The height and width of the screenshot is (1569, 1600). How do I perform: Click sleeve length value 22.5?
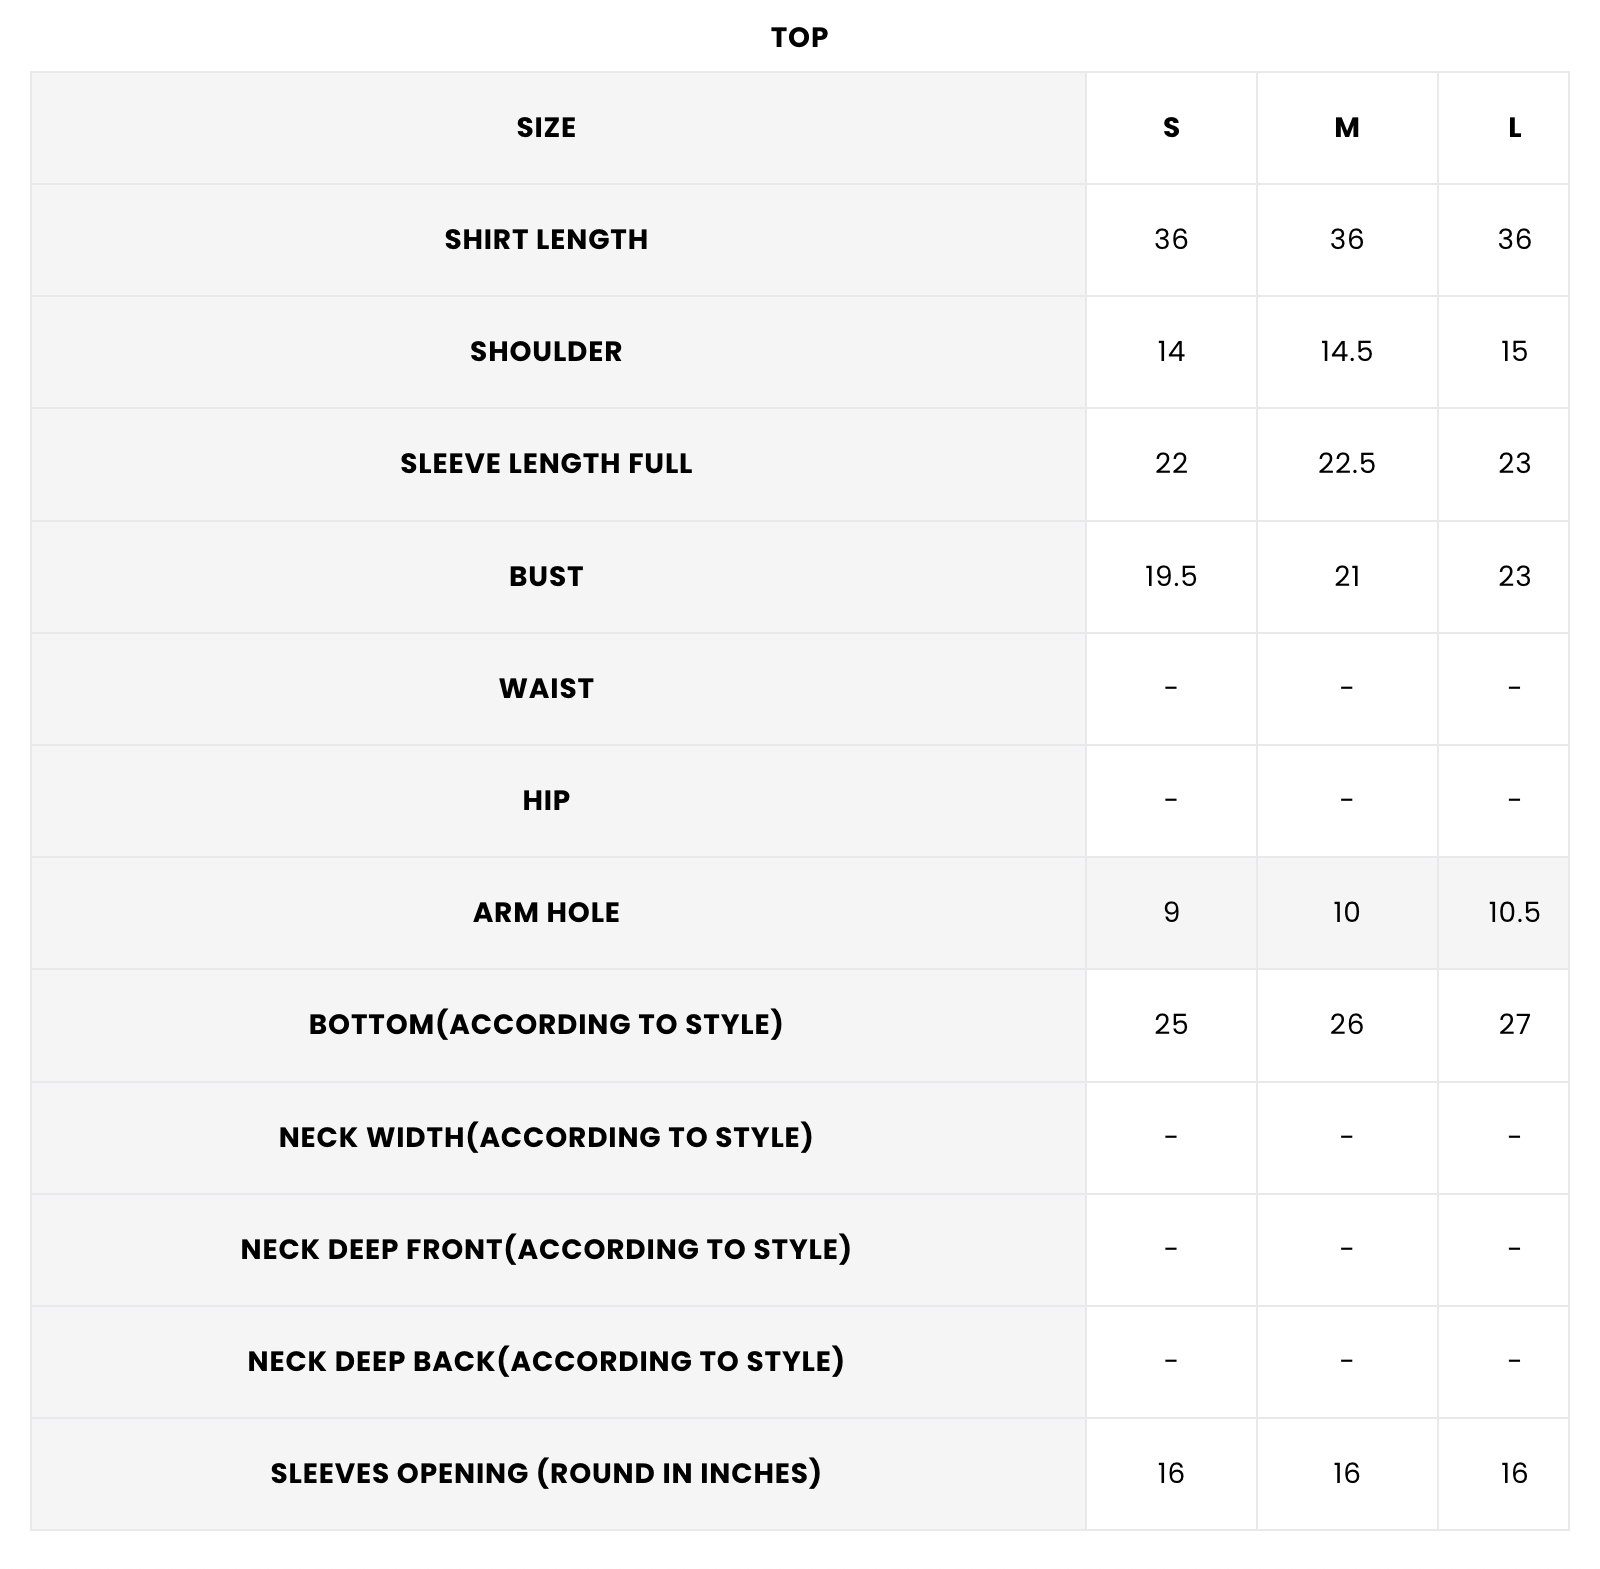[1346, 464]
